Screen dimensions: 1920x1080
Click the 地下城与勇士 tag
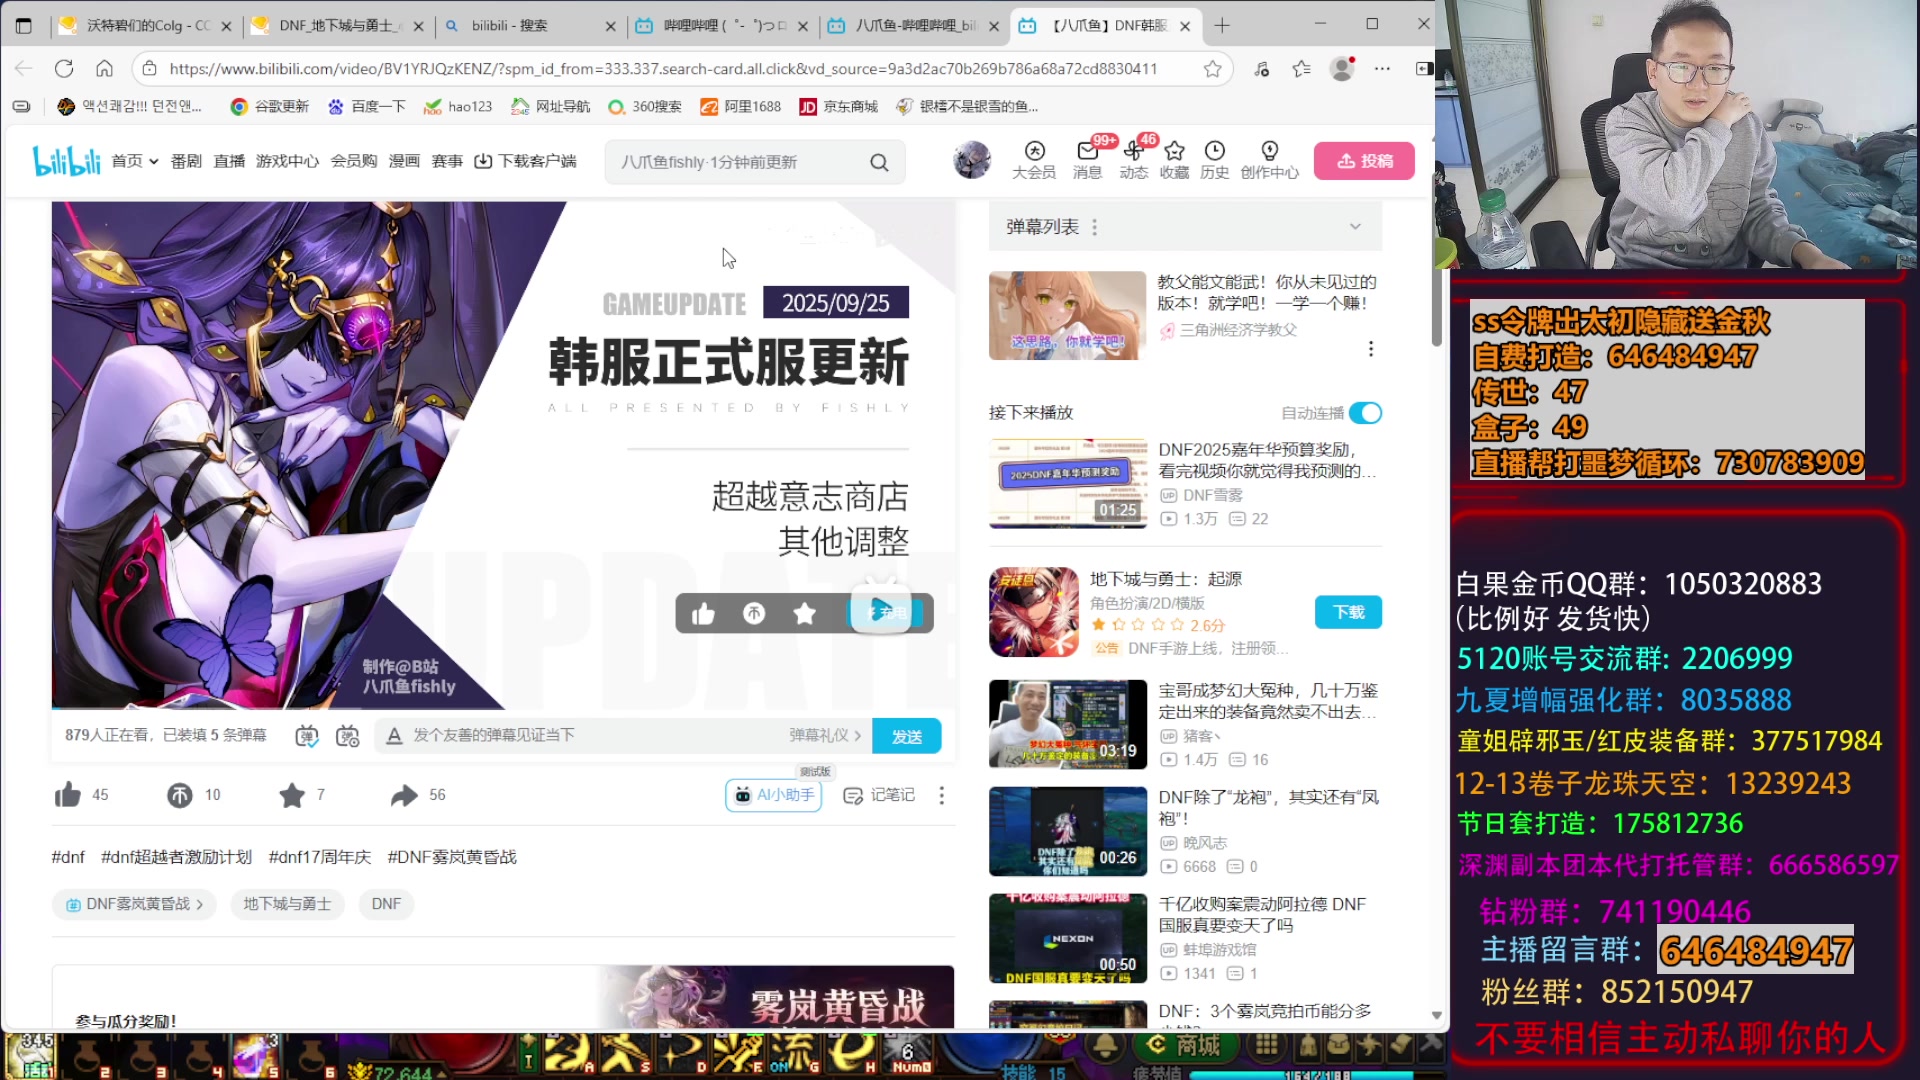pos(287,904)
